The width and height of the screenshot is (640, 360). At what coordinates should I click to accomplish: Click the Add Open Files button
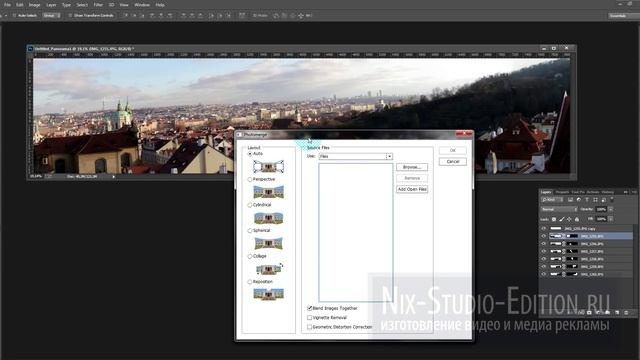(412, 189)
